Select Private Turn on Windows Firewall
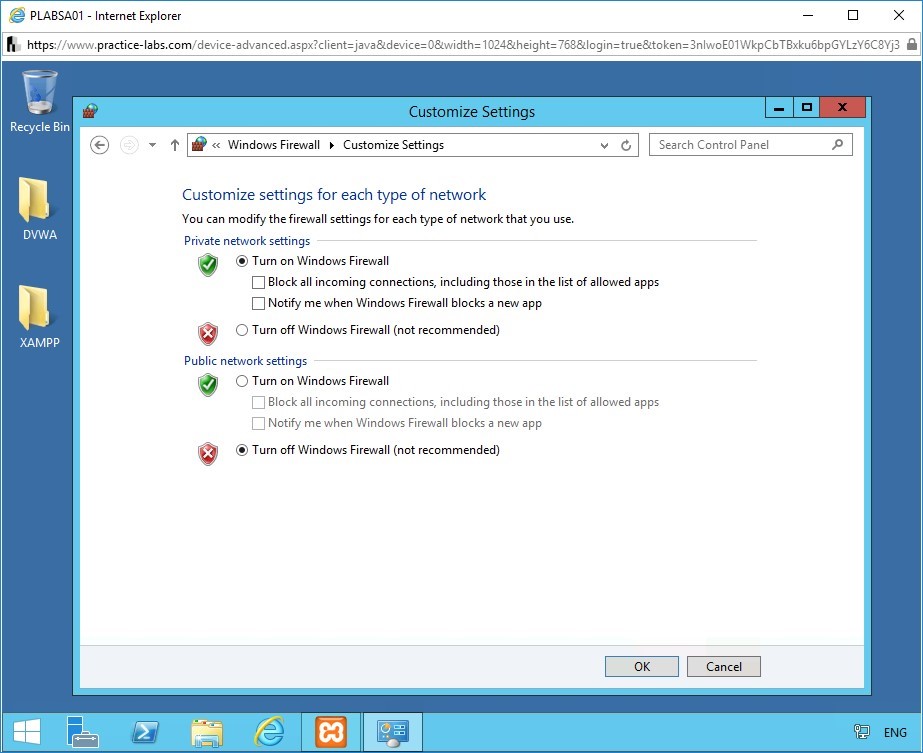923x753 pixels. (x=242, y=261)
